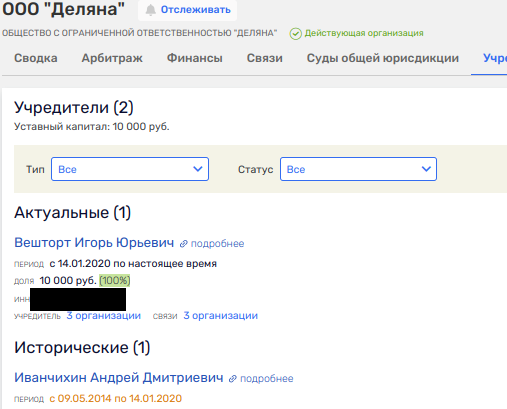The height and width of the screenshot is (409, 507).
Task: Open связи 3 организации link
Action: click(221, 316)
